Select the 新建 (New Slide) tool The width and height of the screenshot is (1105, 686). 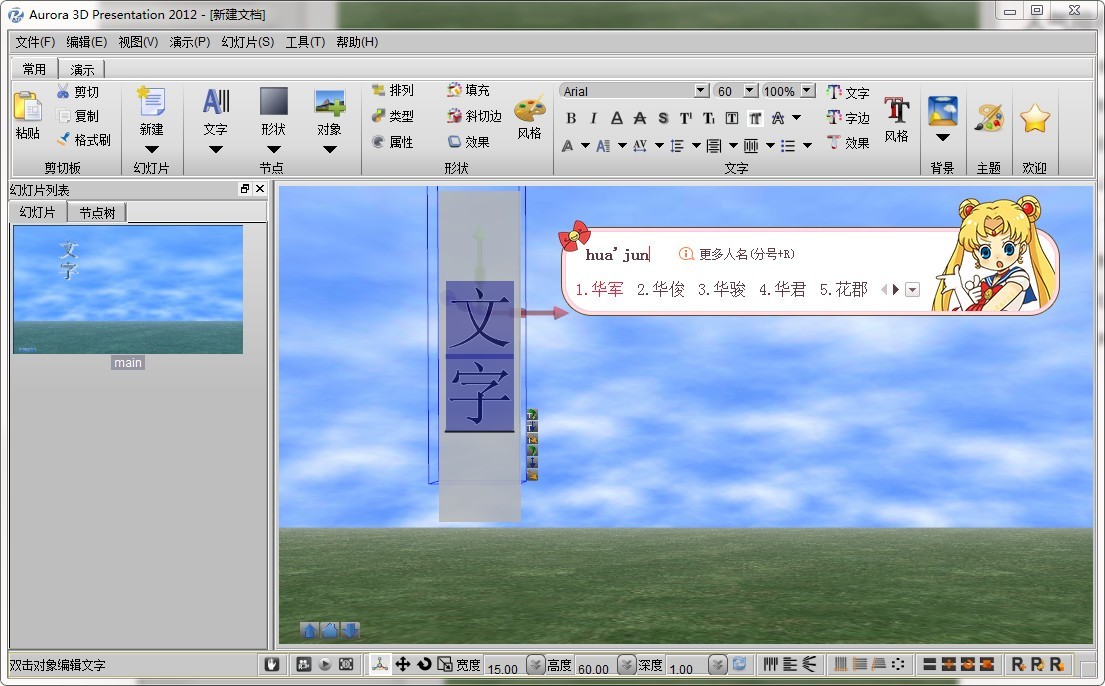[x=152, y=110]
